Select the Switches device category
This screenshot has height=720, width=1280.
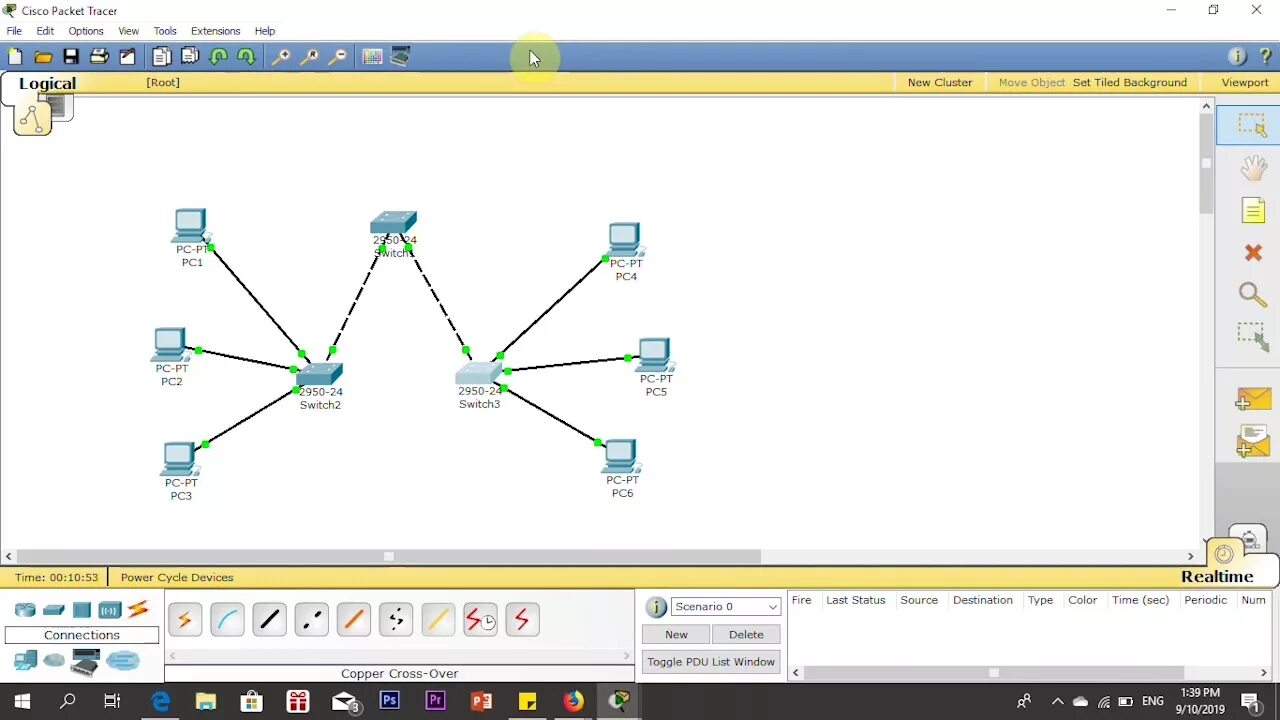54,610
